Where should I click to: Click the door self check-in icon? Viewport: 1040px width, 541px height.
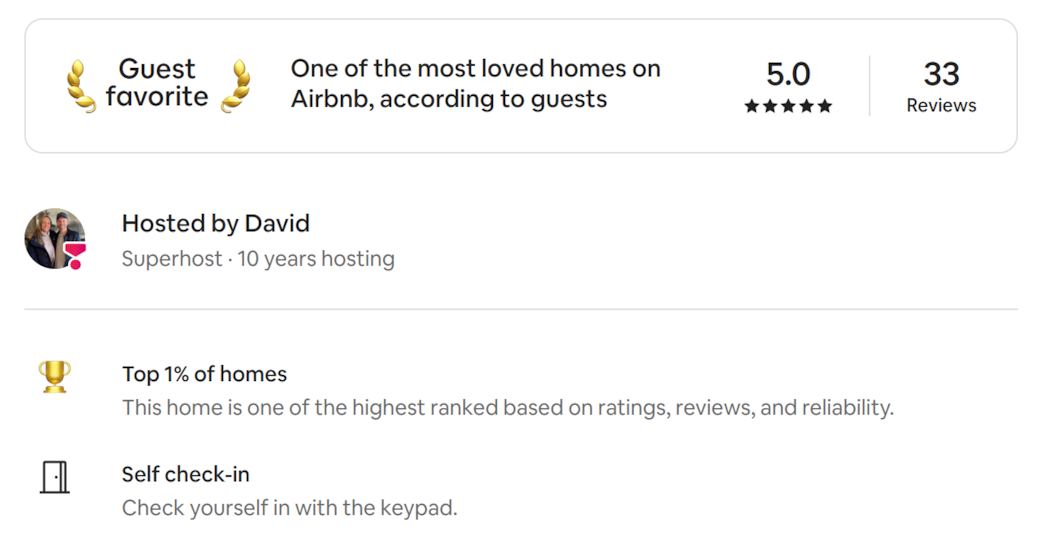coord(55,477)
